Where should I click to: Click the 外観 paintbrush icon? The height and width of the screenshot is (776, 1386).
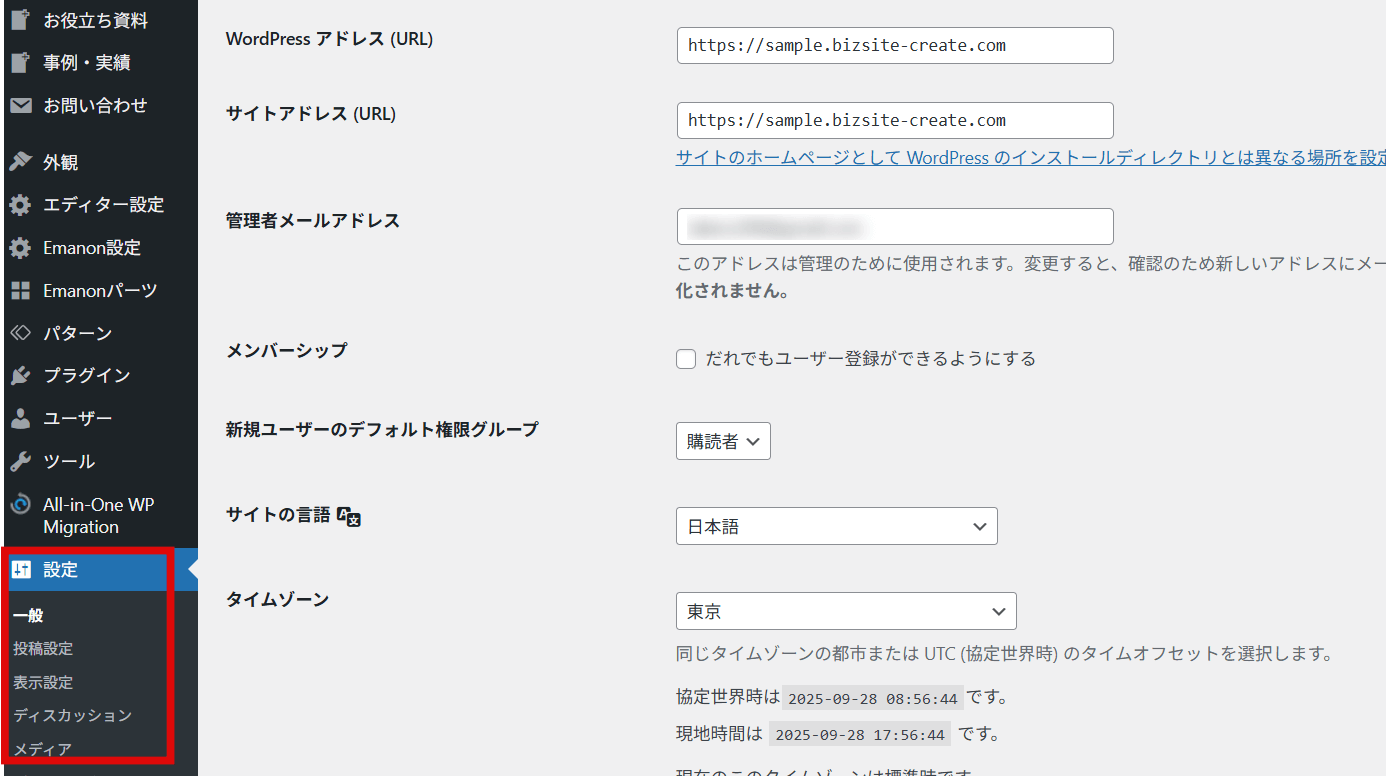point(20,162)
